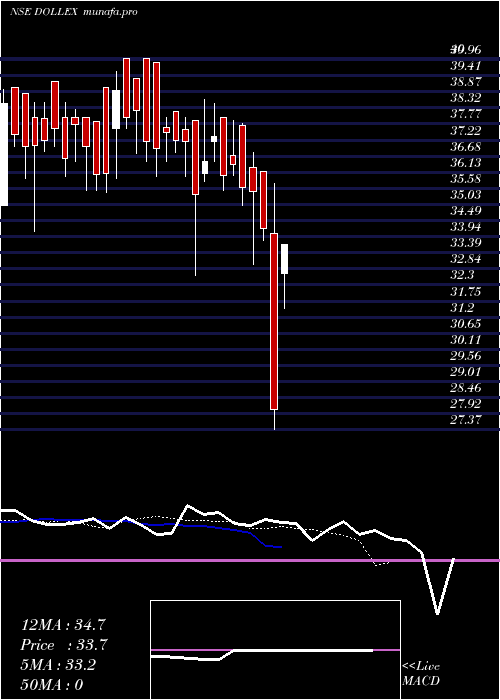
Task: Select the 29.56 price level
Action: coord(466,356)
